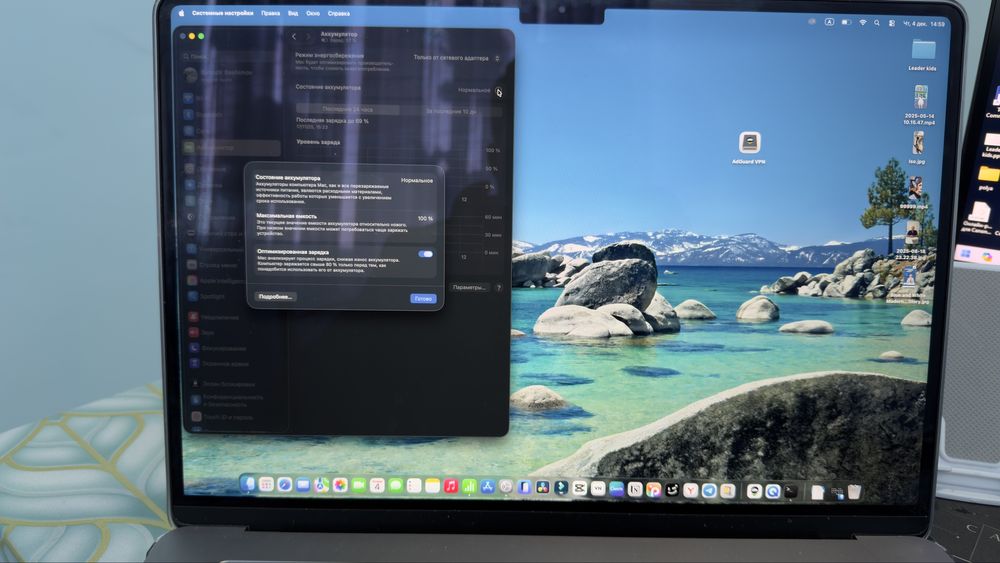Open Yandex Browser from the Dock
The height and width of the screenshot is (563, 1000).
pyautogui.click(x=691, y=490)
